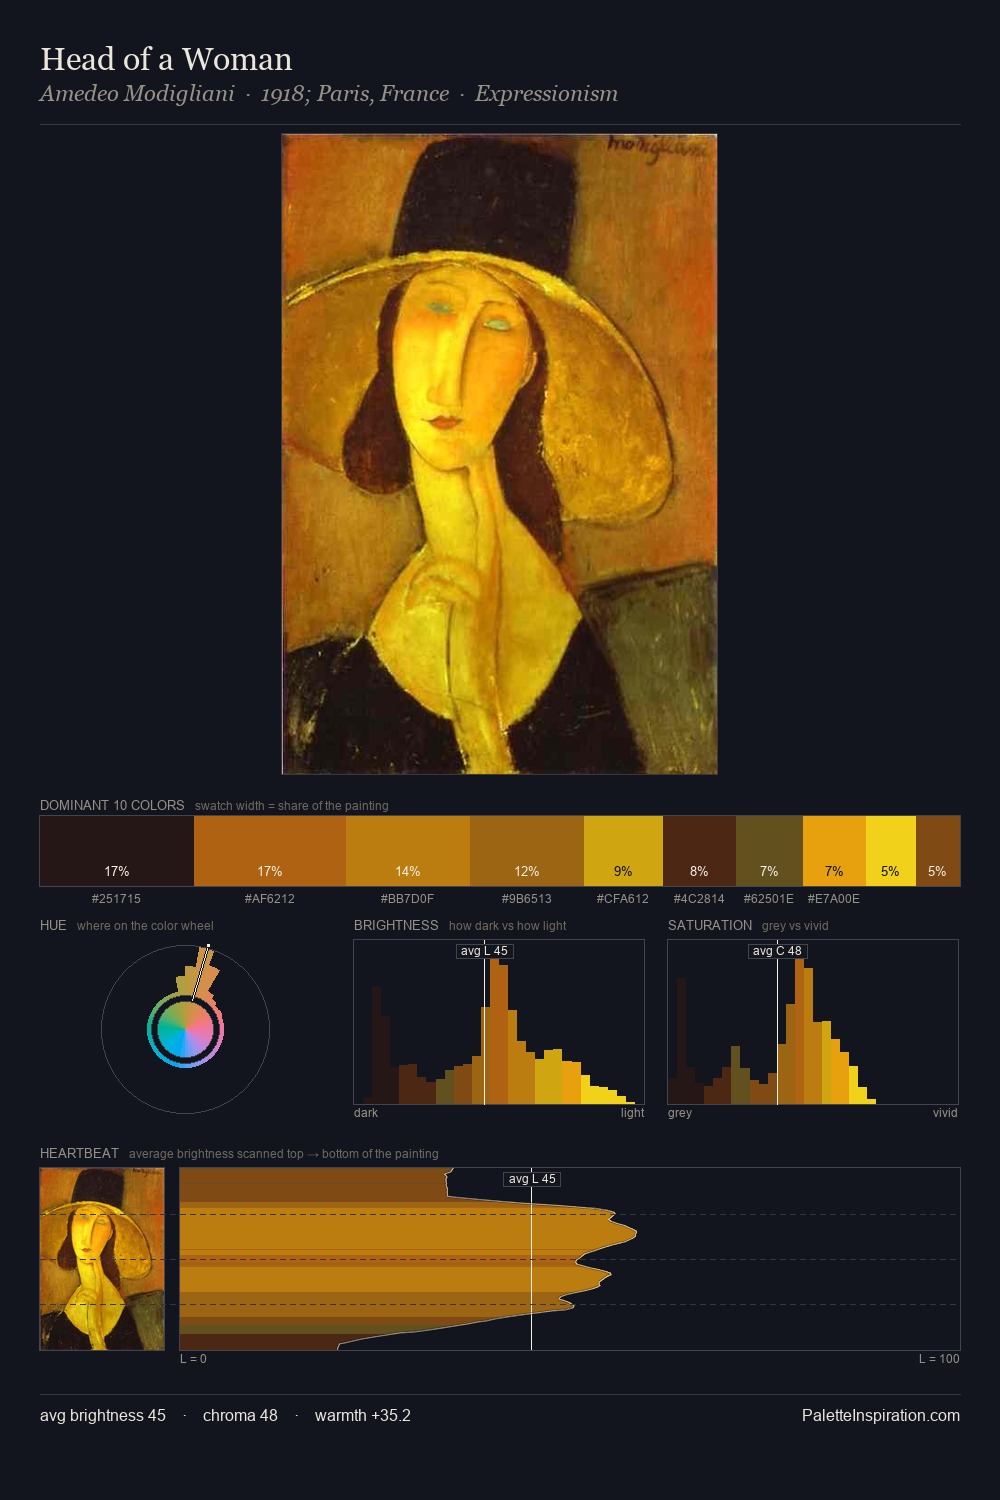Select the #AF6212 orange swatch at 17%
Image resolution: width=1000 pixels, height=1500 pixels.
(x=270, y=851)
